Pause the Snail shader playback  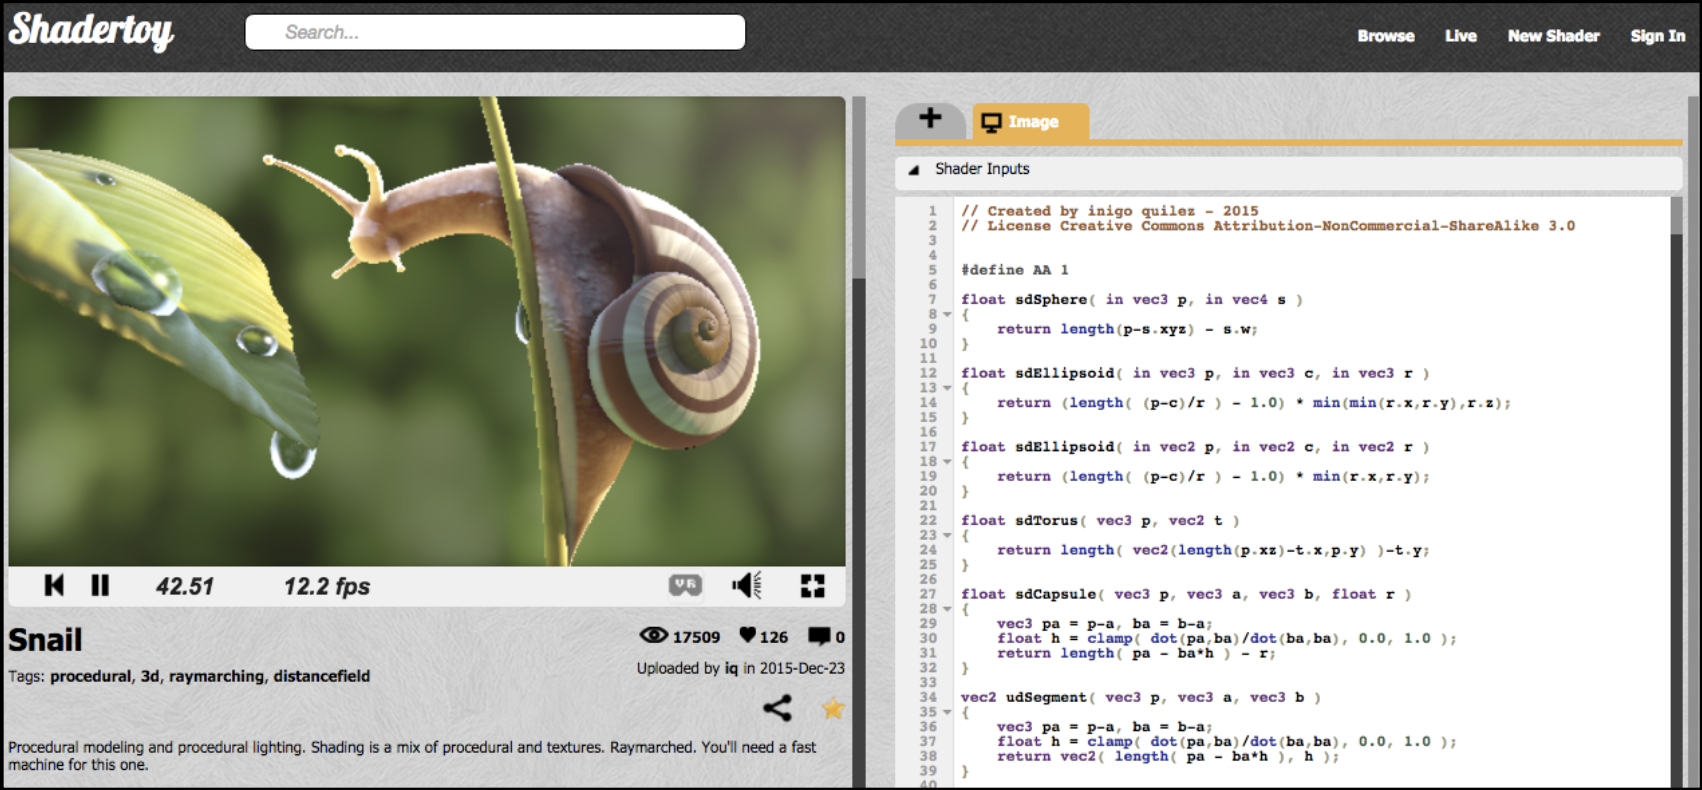(100, 586)
